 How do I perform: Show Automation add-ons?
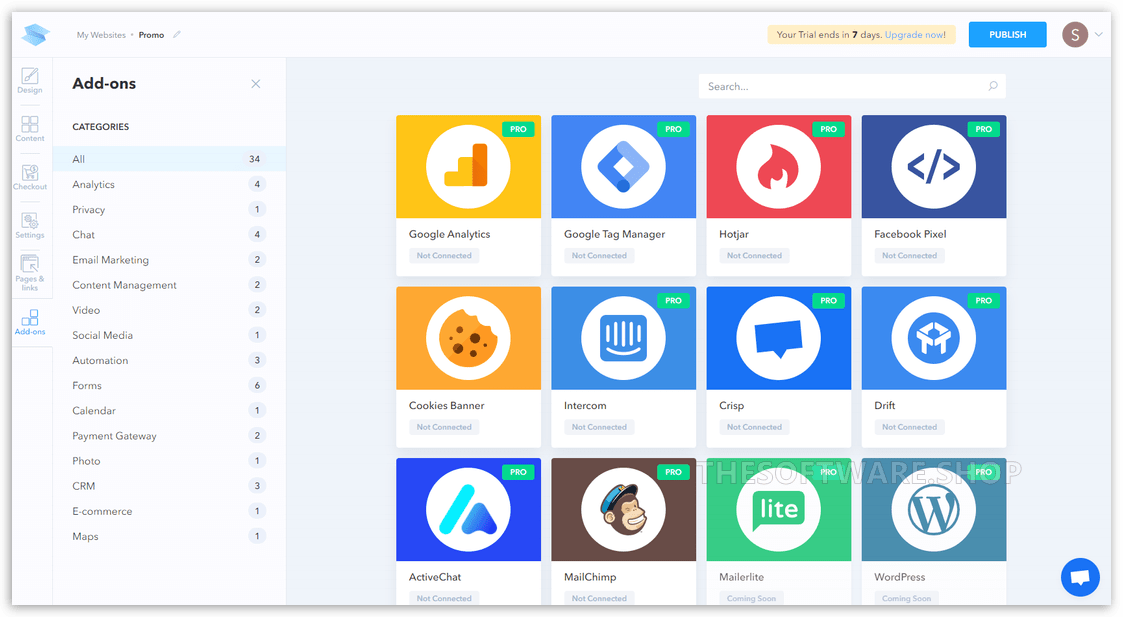pyautogui.click(x=169, y=360)
